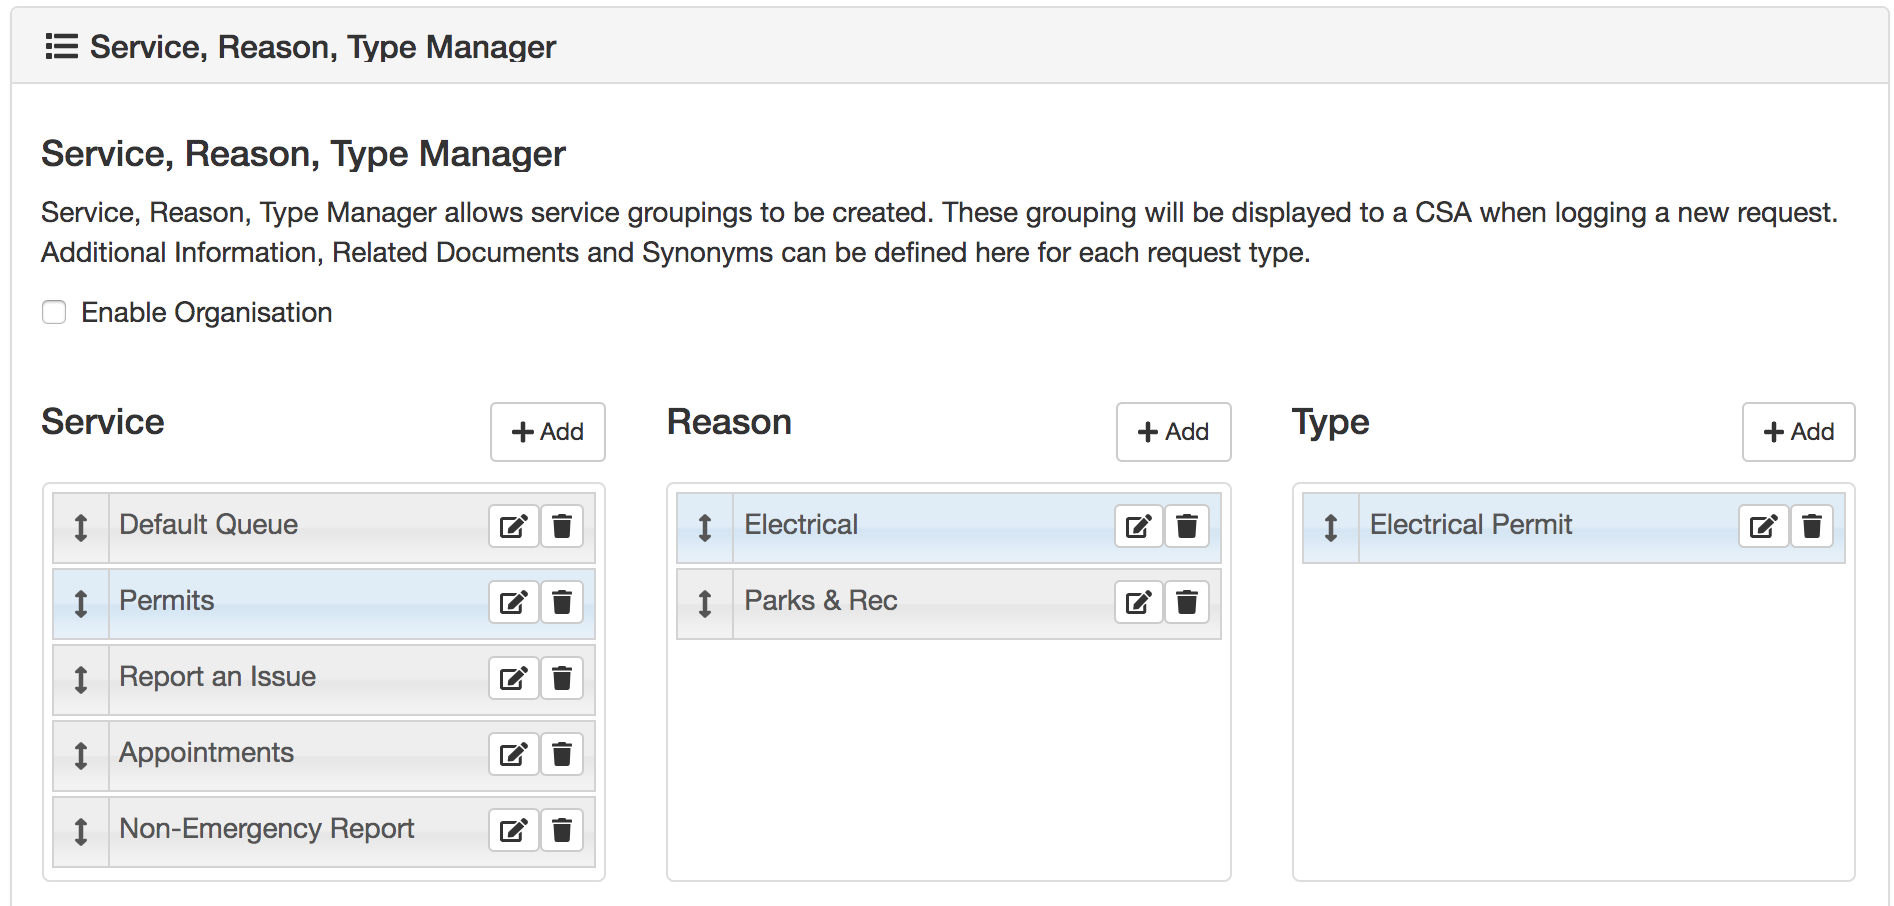This screenshot has height=906, width=1894.
Task: Edit the Report an Issue service
Action: coord(513,678)
